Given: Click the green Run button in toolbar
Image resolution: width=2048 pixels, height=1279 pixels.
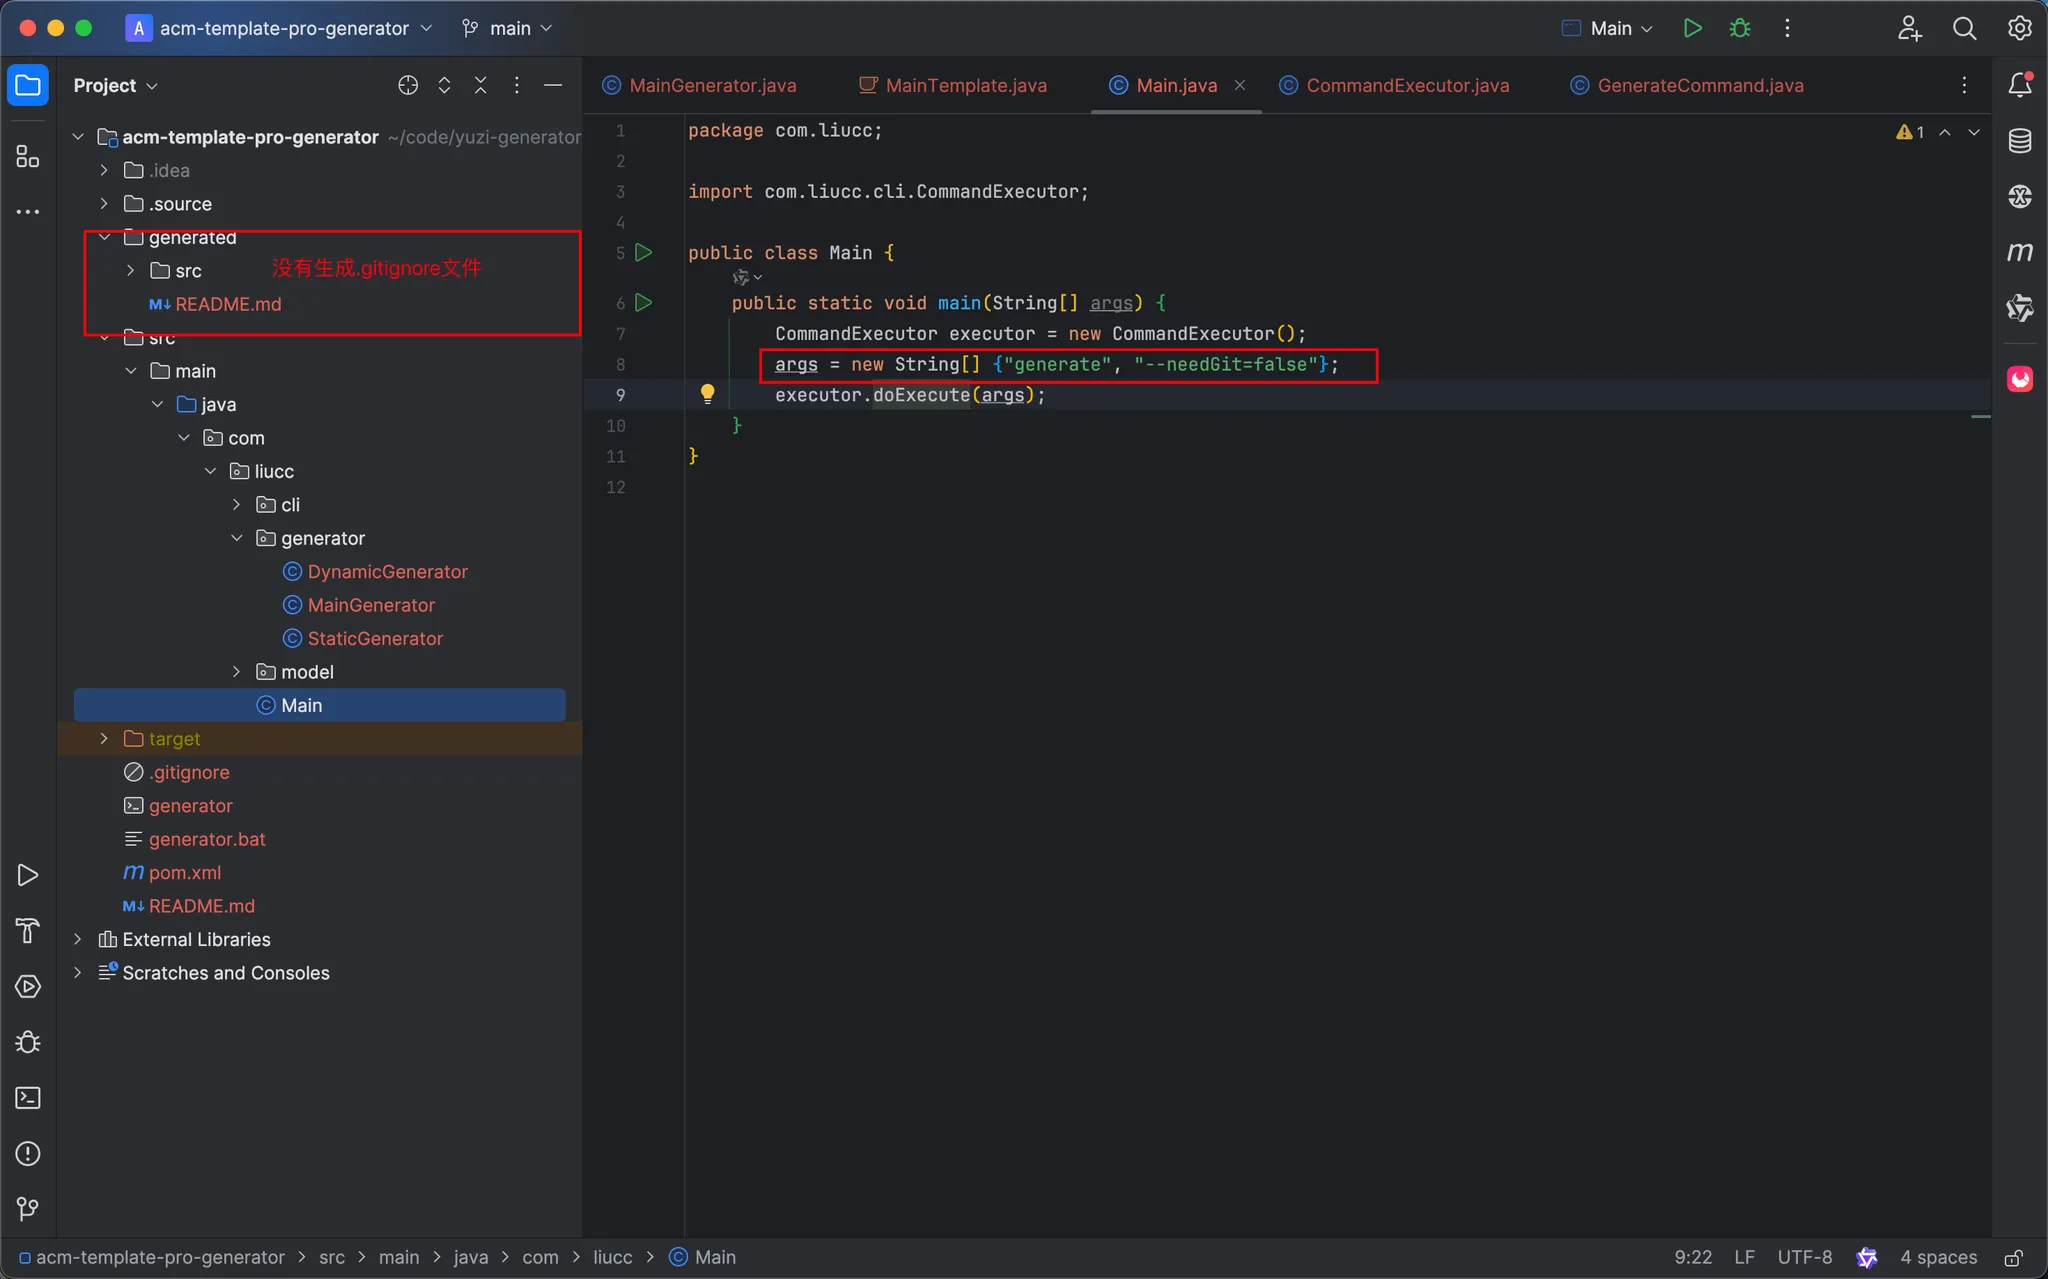Looking at the screenshot, I should click(x=1692, y=28).
